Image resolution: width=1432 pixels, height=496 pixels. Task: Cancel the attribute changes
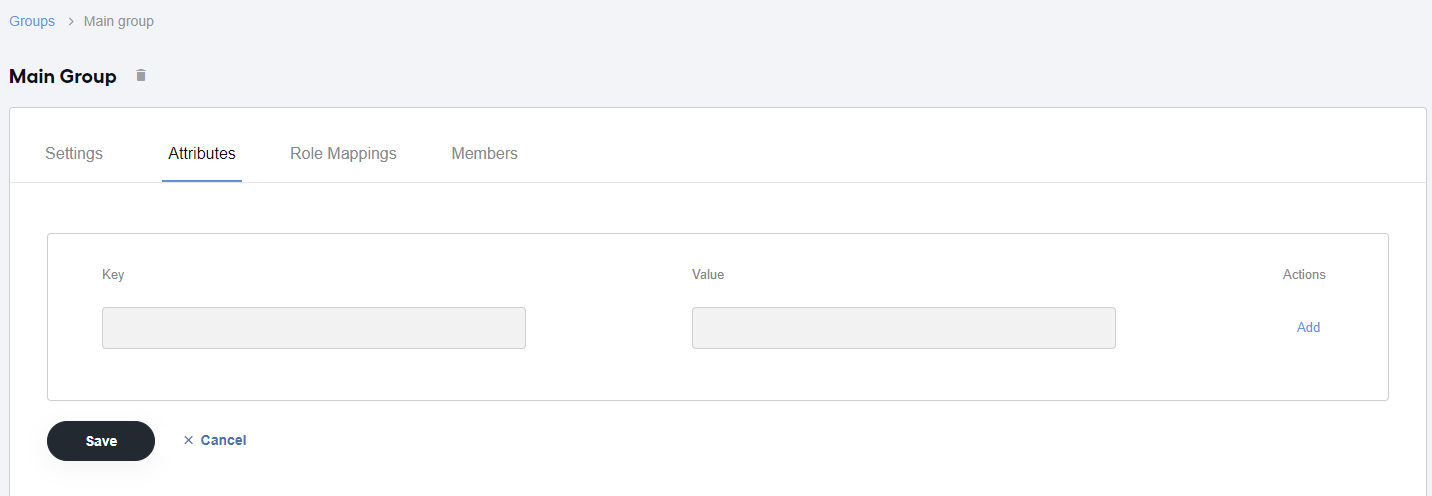coord(223,440)
